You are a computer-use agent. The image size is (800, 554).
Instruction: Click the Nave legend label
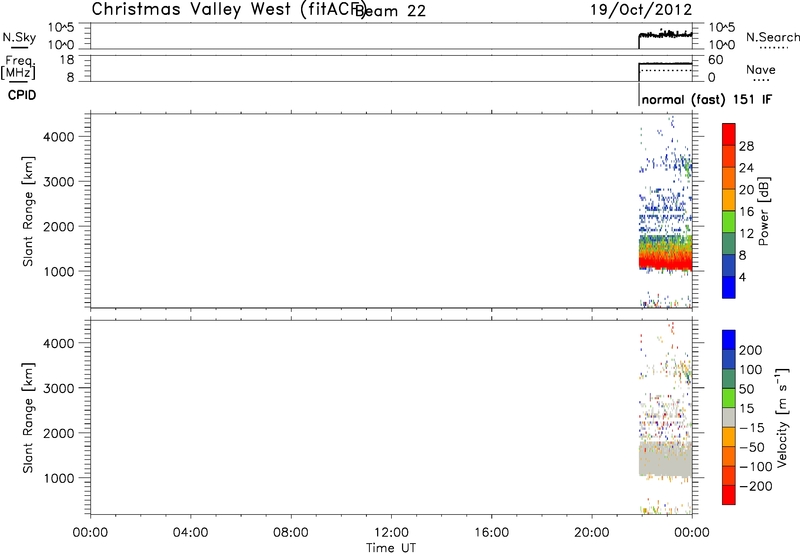pyautogui.click(x=761, y=69)
